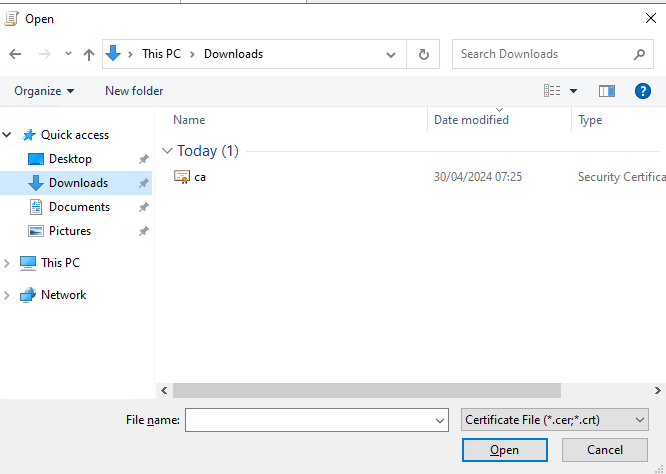Expand This PC tree node
The width and height of the screenshot is (666, 474).
(x=6, y=263)
